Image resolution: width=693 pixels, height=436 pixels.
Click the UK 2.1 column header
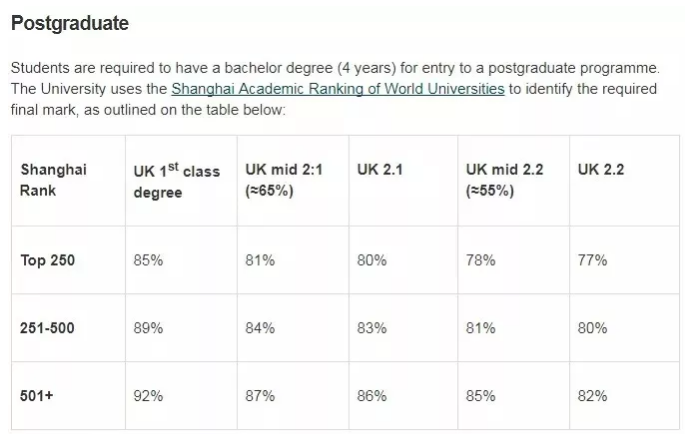coord(379,170)
